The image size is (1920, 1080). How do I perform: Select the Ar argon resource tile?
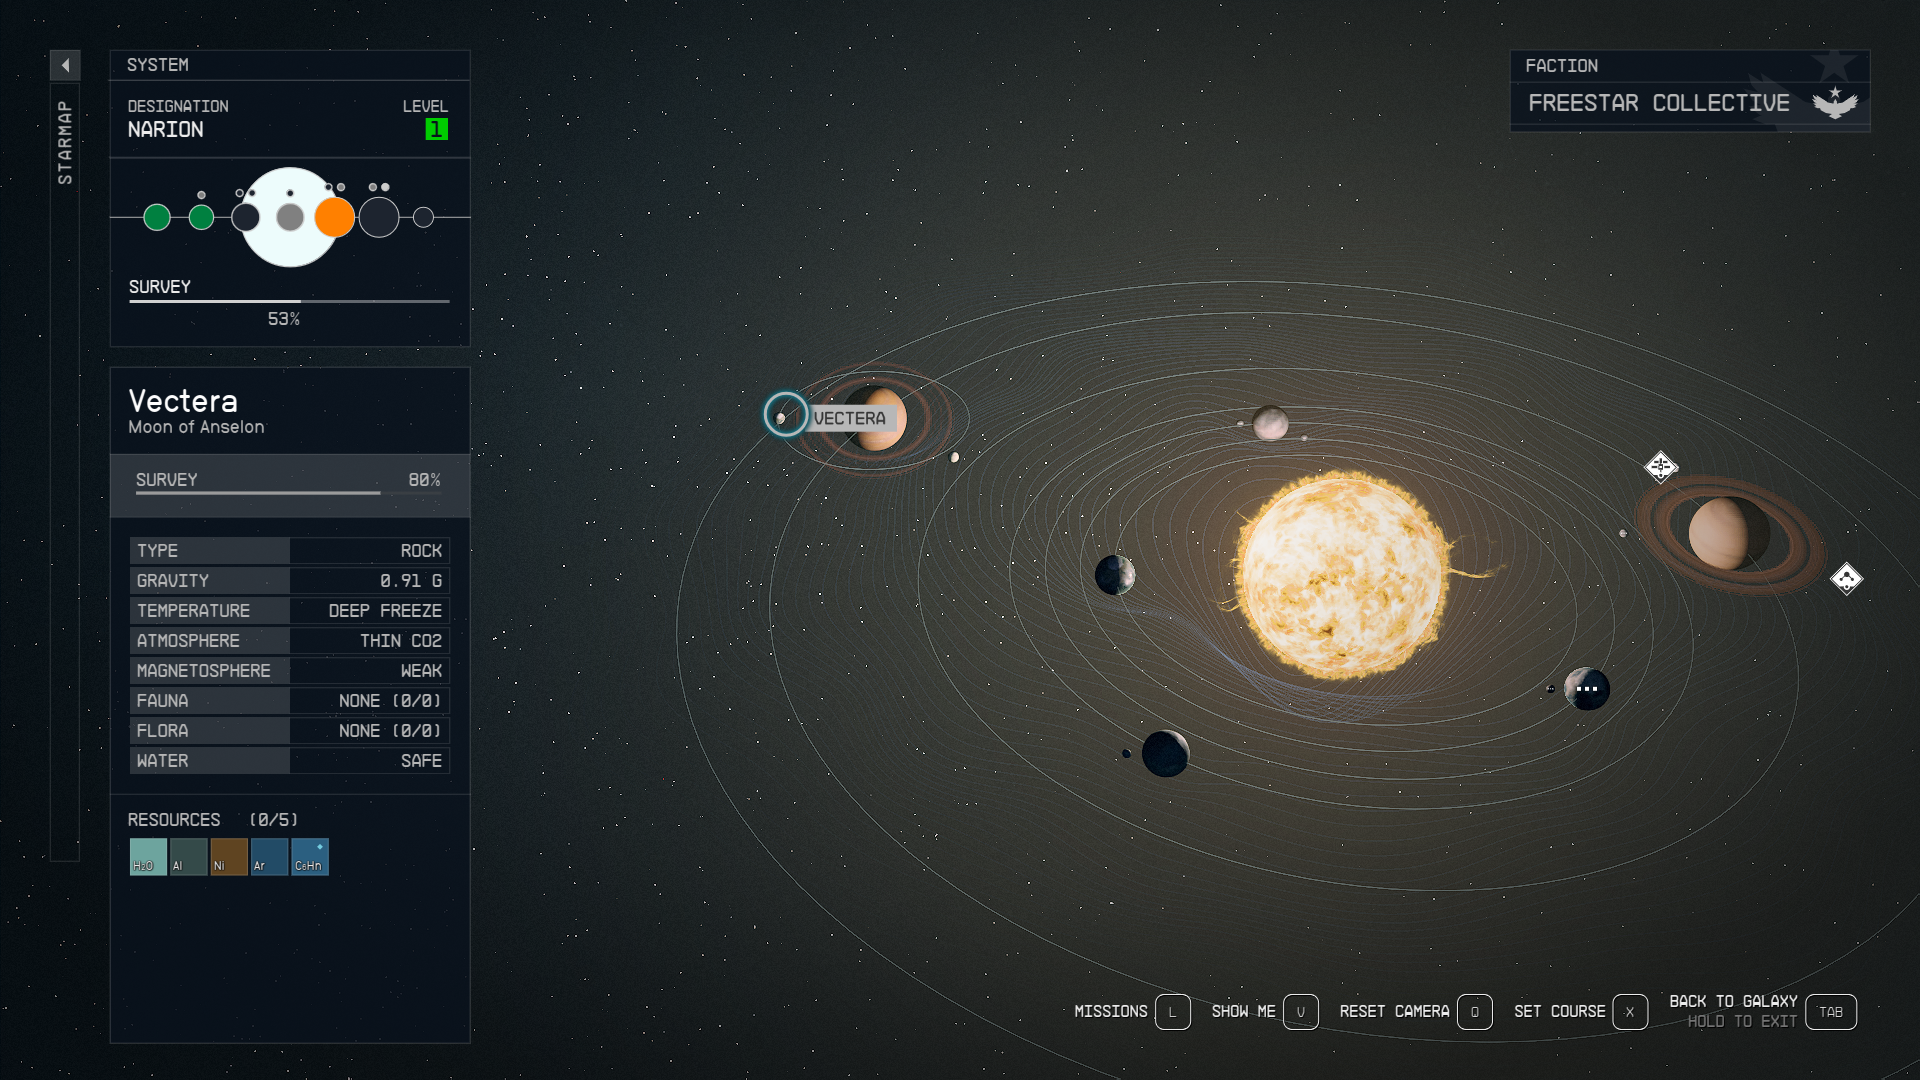(x=269, y=857)
